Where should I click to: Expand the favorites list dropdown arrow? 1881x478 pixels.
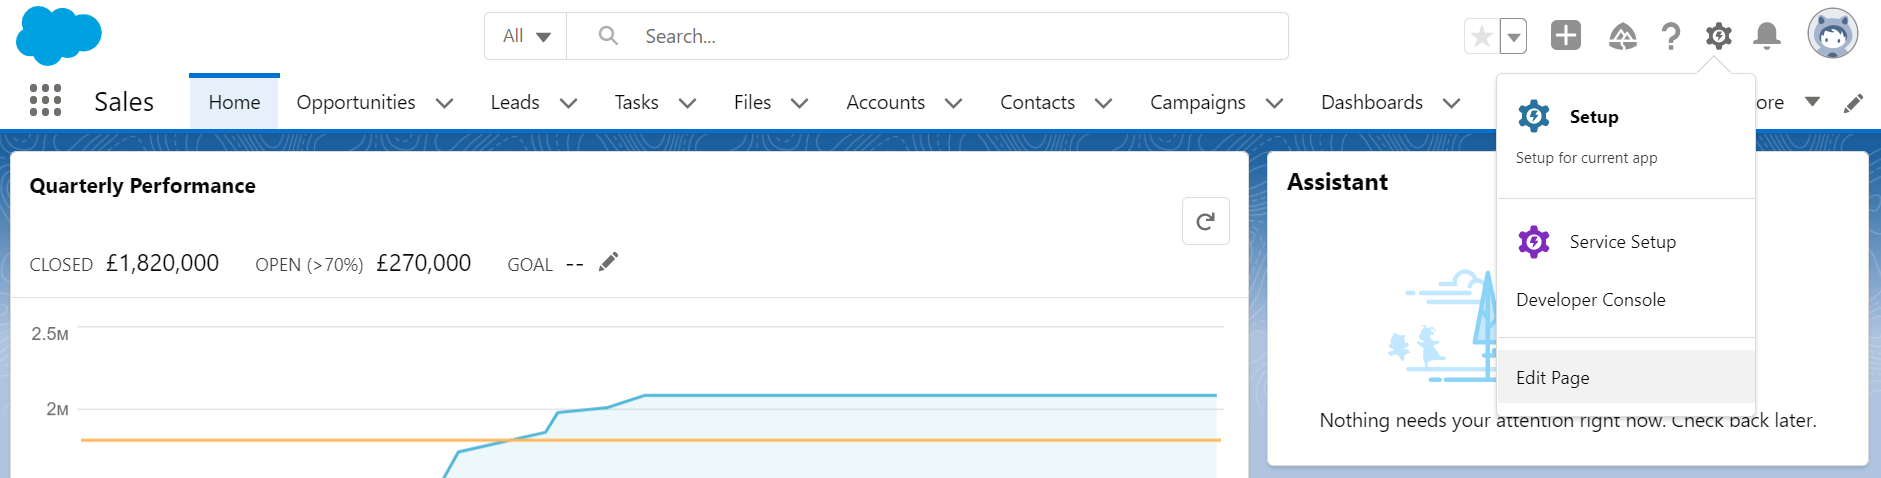pyautogui.click(x=1514, y=37)
